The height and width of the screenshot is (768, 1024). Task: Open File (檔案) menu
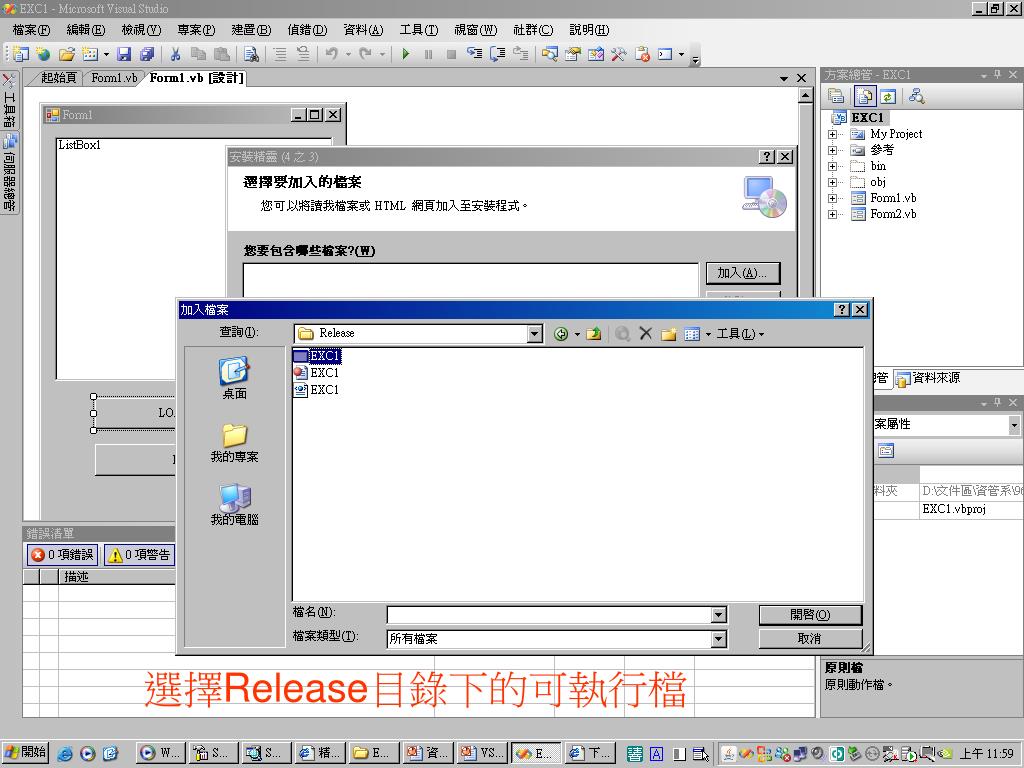(x=31, y=30)
